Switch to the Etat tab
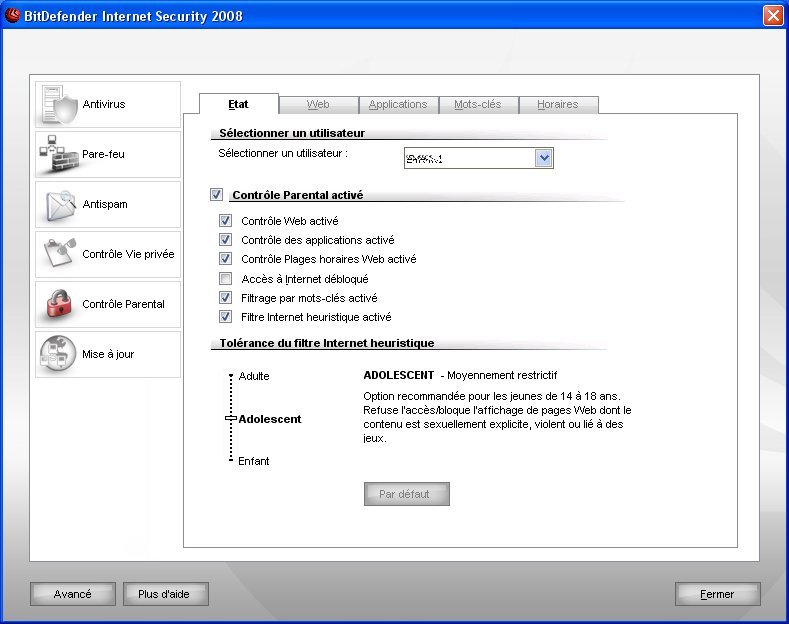Viewport: 789px width, 624px height. coord(239,104)
